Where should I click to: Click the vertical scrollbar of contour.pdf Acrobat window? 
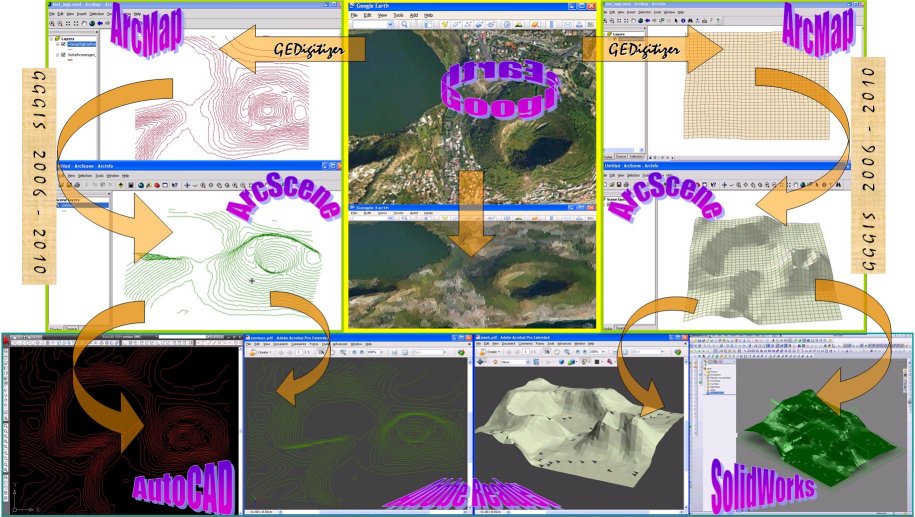pos(470,435)
